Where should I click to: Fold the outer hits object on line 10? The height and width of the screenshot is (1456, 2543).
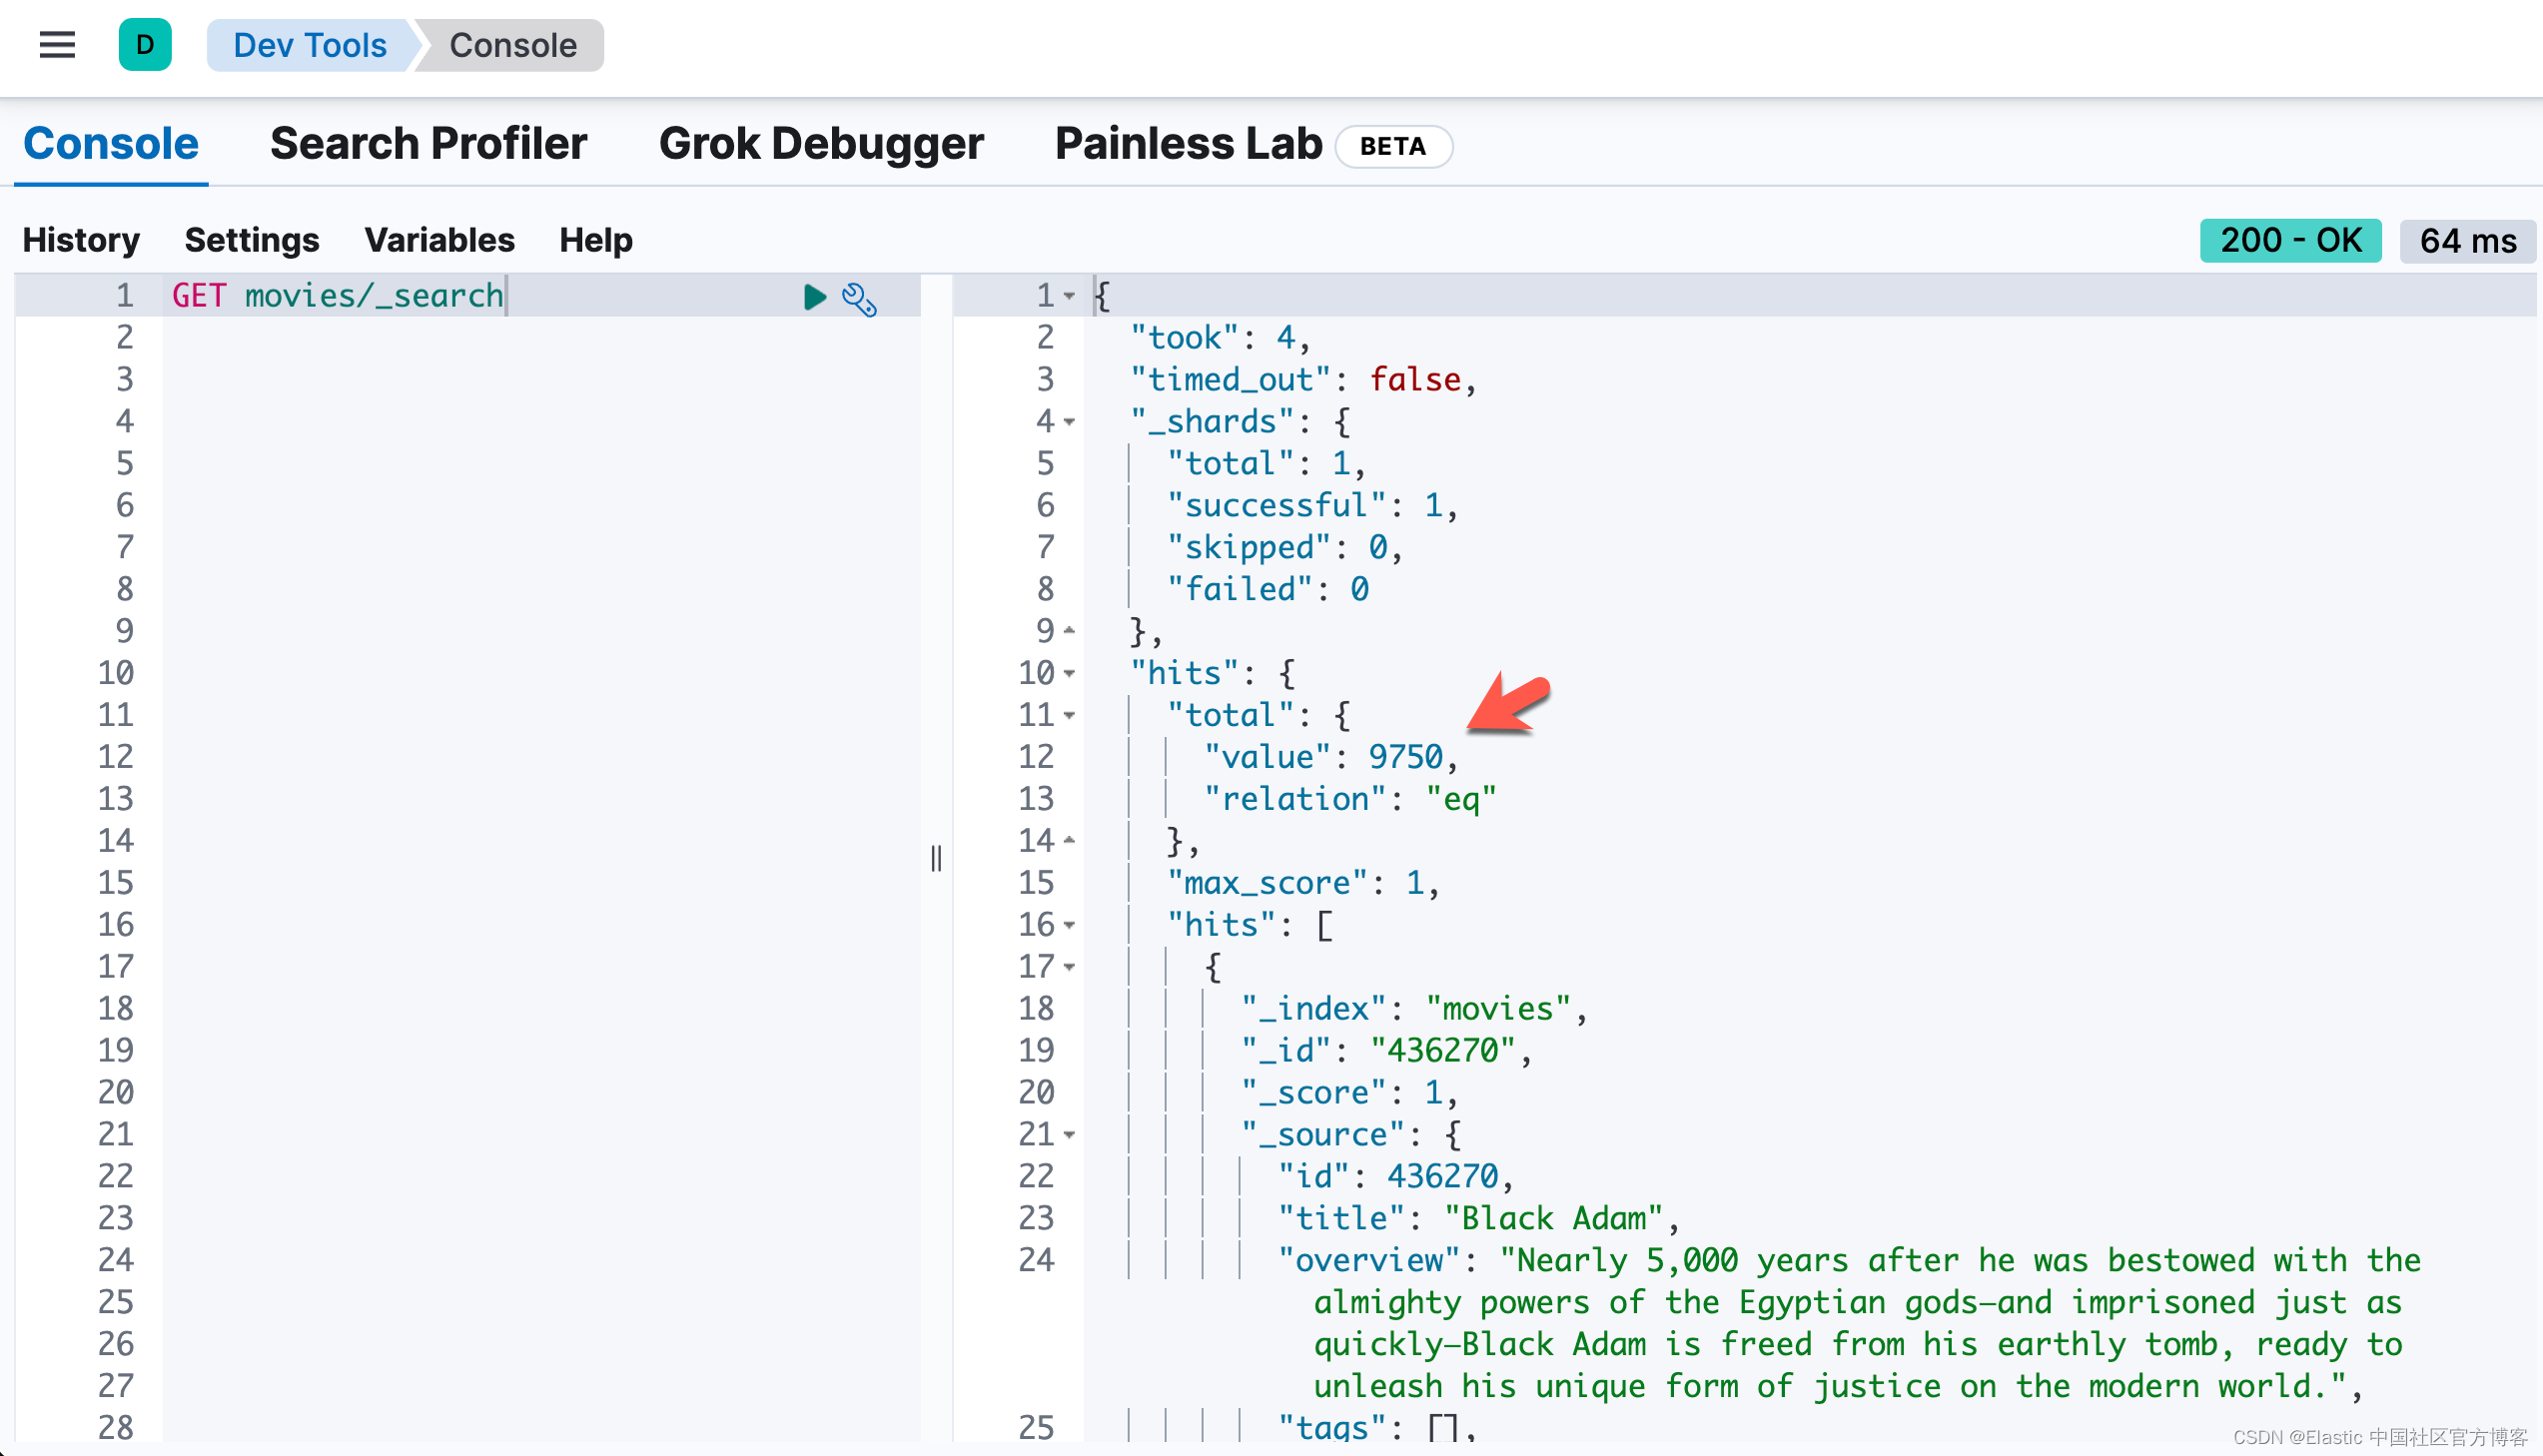pos(1070,673)
